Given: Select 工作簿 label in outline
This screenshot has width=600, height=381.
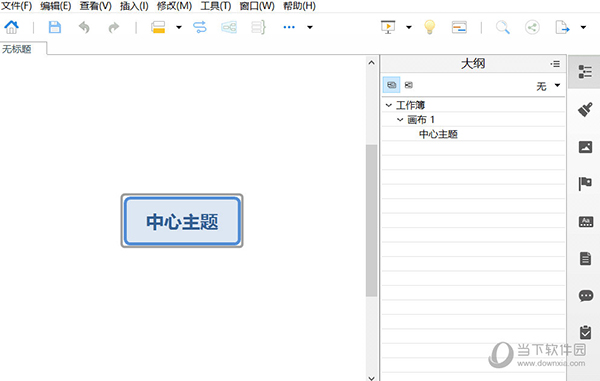Looking at the screenshot, I should (410, 105).
